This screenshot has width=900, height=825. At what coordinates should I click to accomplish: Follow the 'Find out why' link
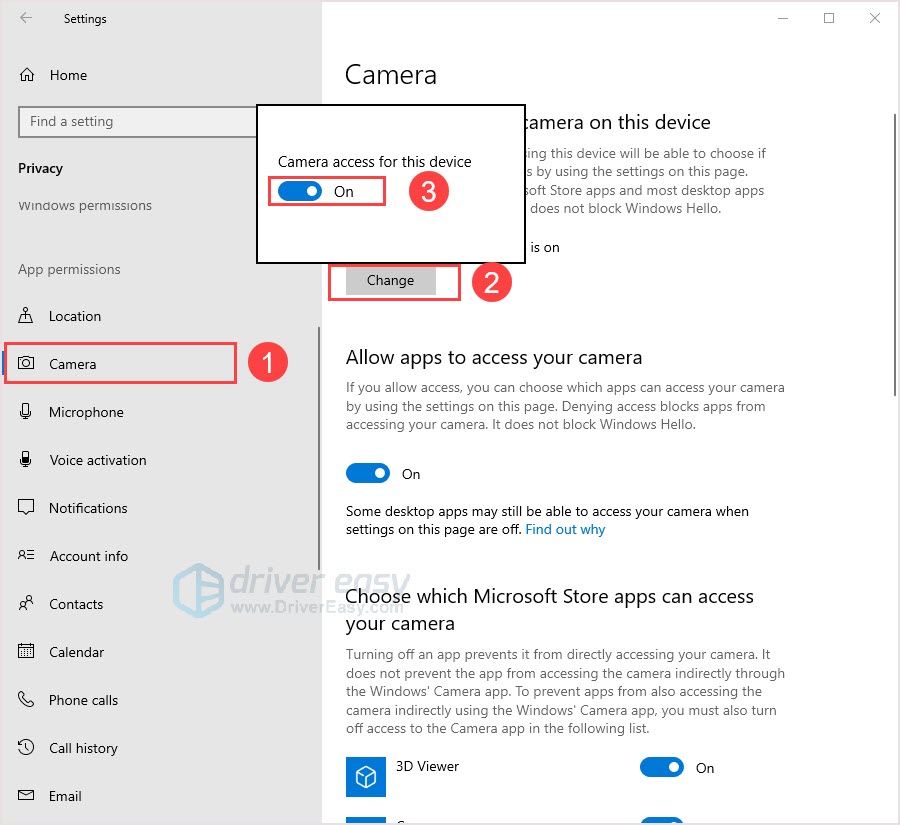[x=565, y=529]
